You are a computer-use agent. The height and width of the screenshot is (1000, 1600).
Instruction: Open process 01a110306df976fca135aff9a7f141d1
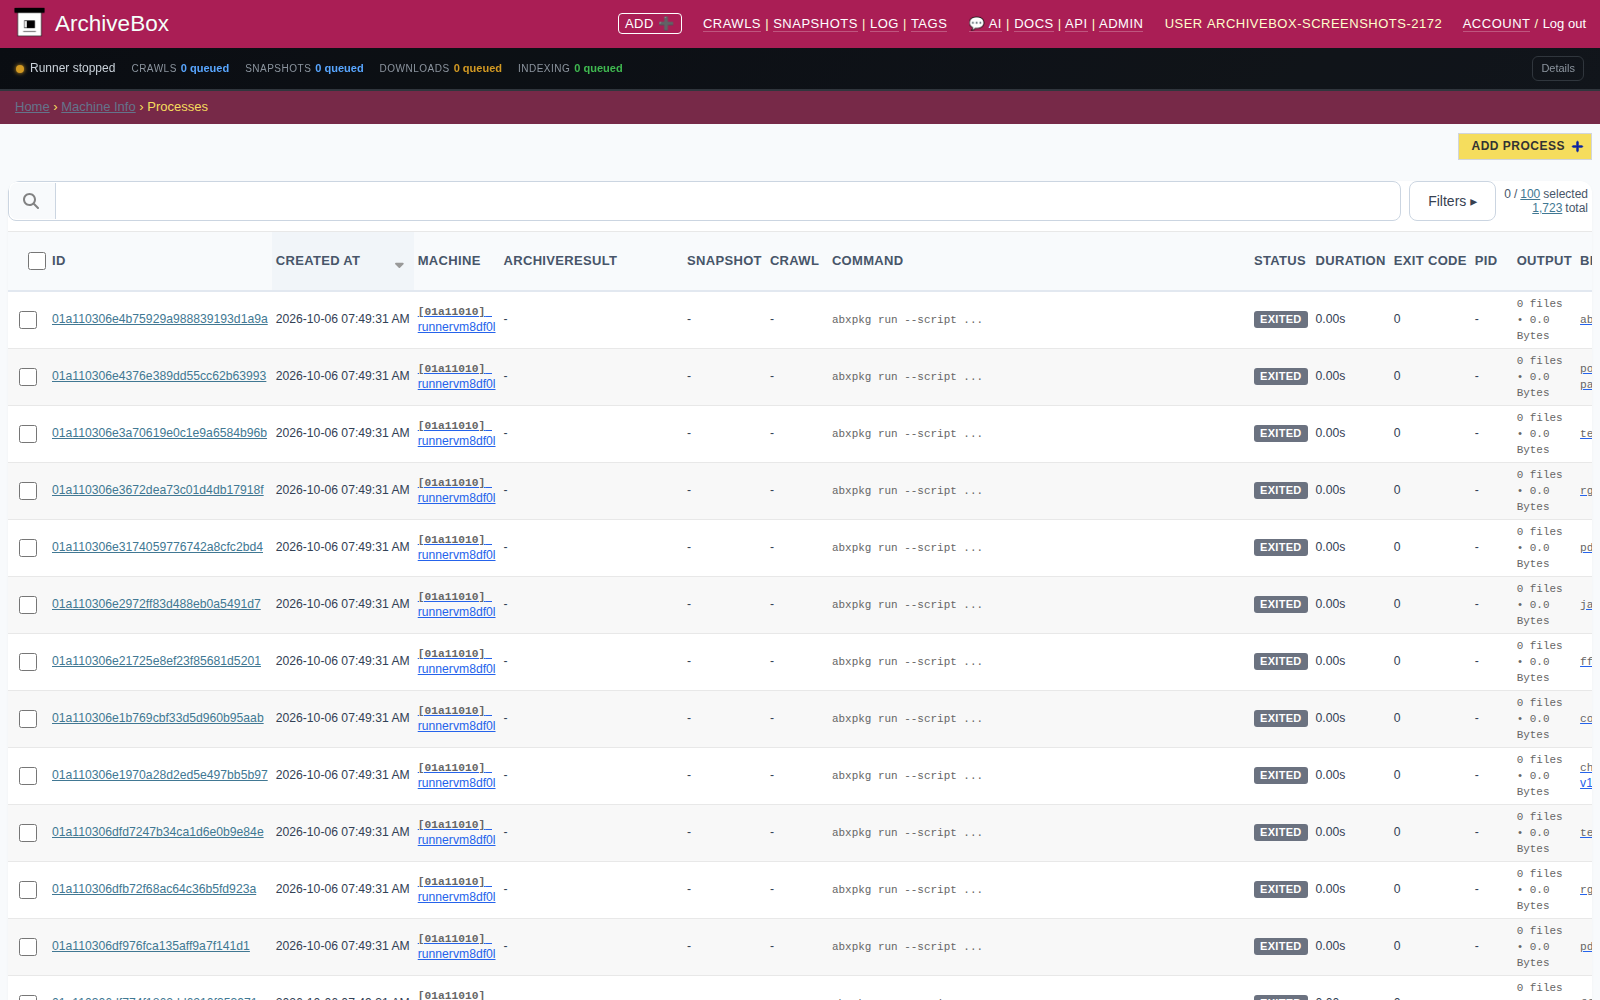click(151, 946)
